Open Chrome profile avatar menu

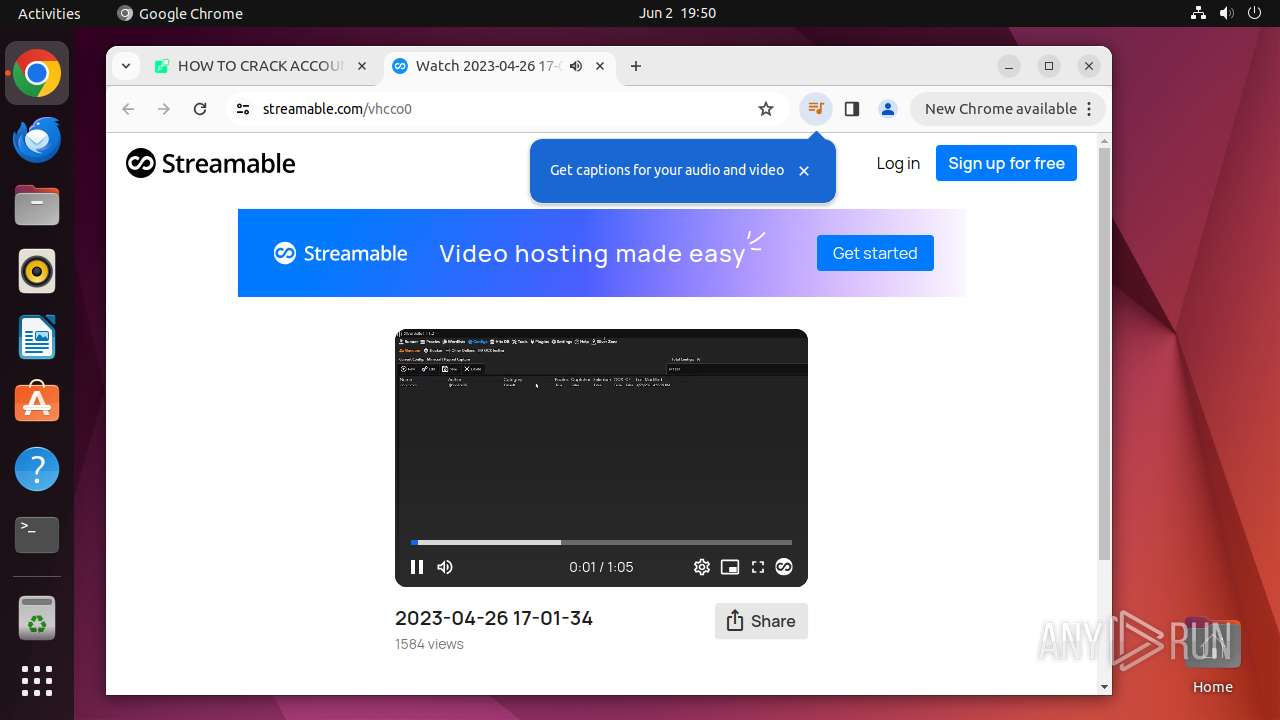click(x=888, y=109)
